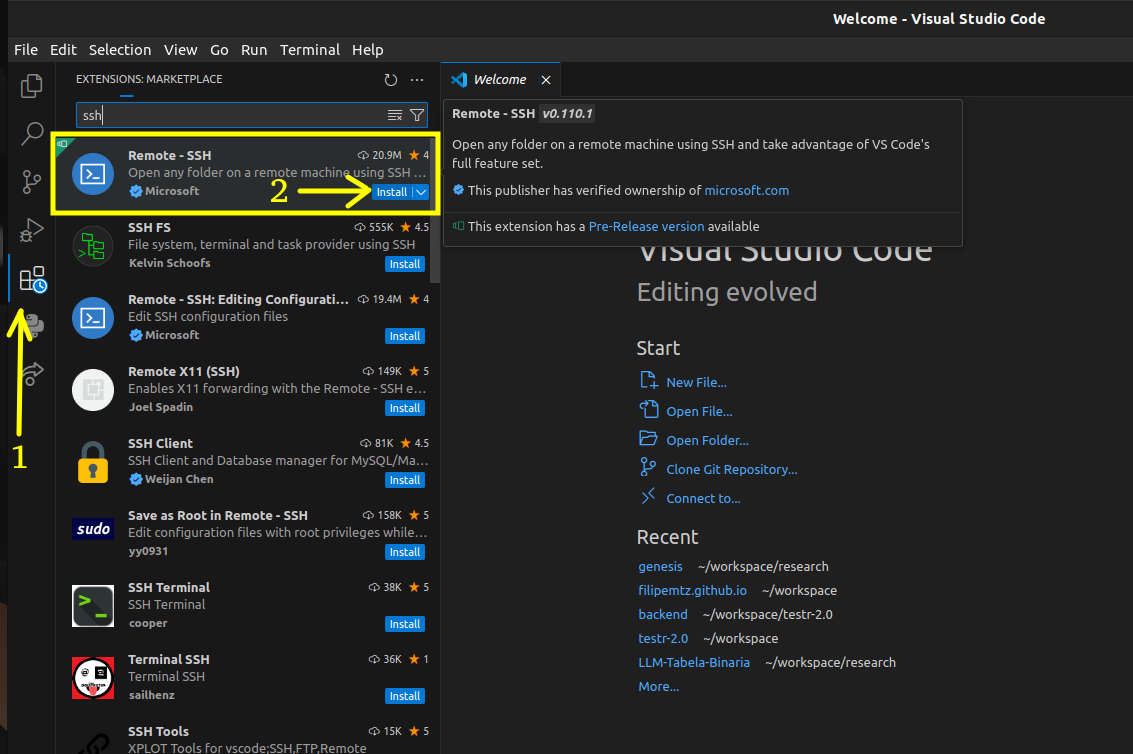Open the Explorer view in activity bar
The width and height of the screenshot is (1133, 754).
pos(31,85)
